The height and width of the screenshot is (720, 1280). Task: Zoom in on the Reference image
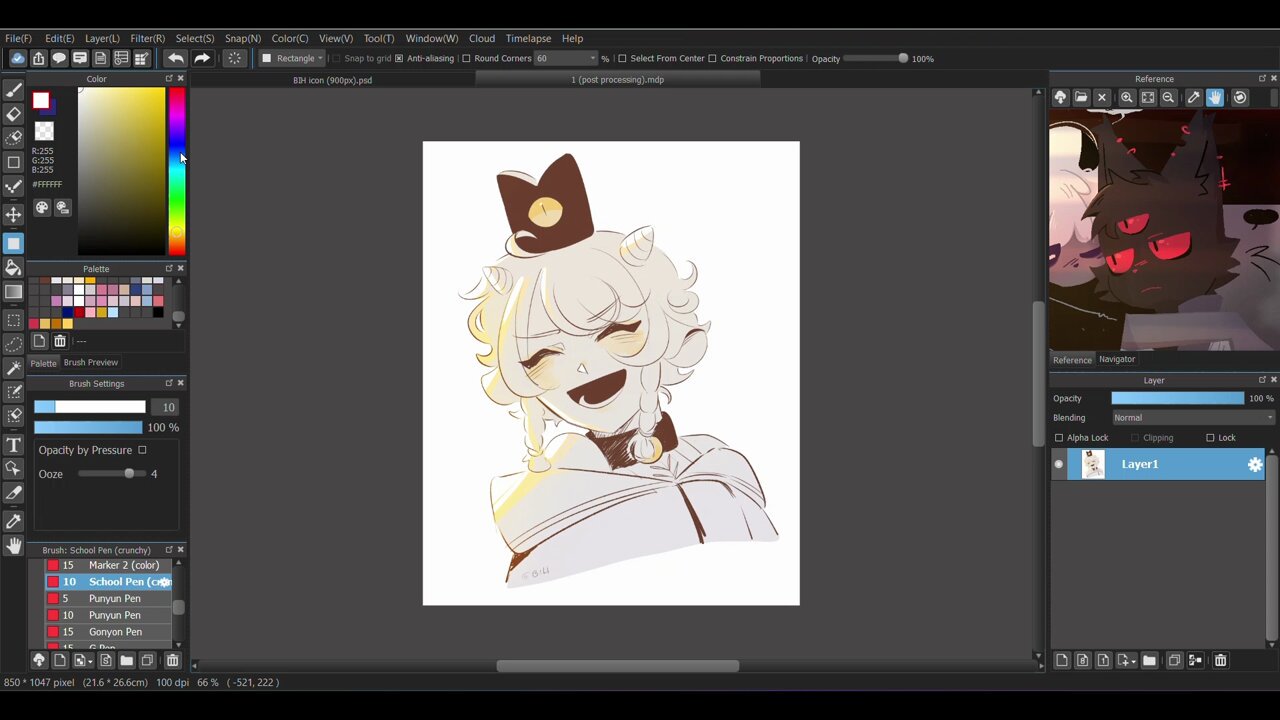[x=1127, y=97]
